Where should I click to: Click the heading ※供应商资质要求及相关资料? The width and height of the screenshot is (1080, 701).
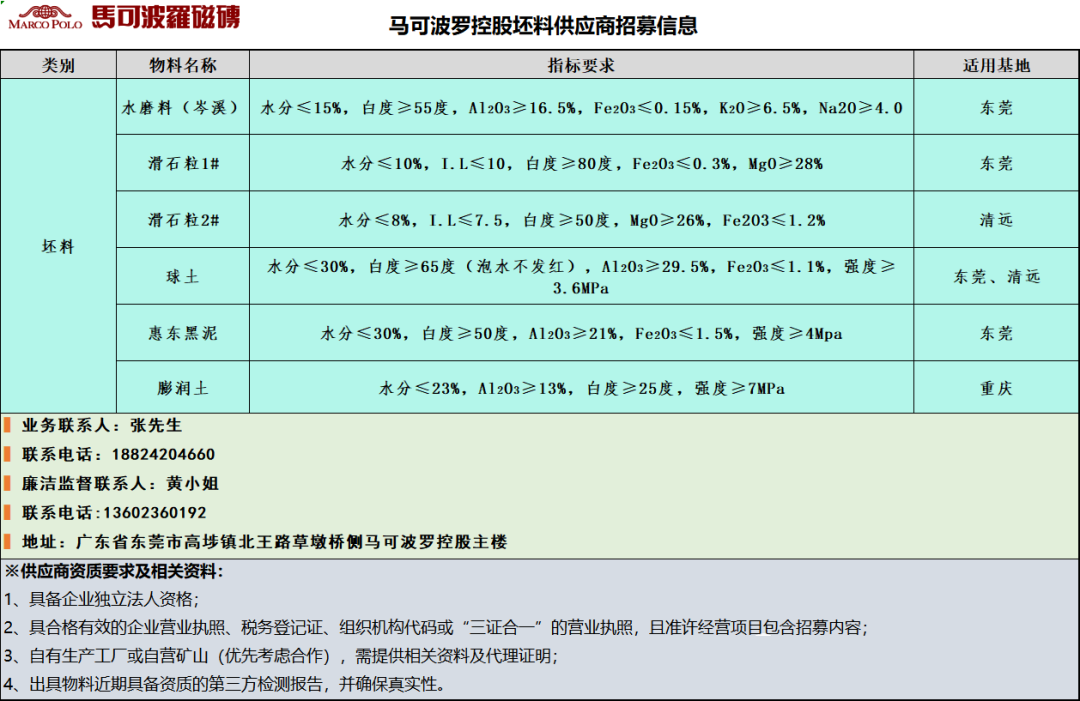114,571
